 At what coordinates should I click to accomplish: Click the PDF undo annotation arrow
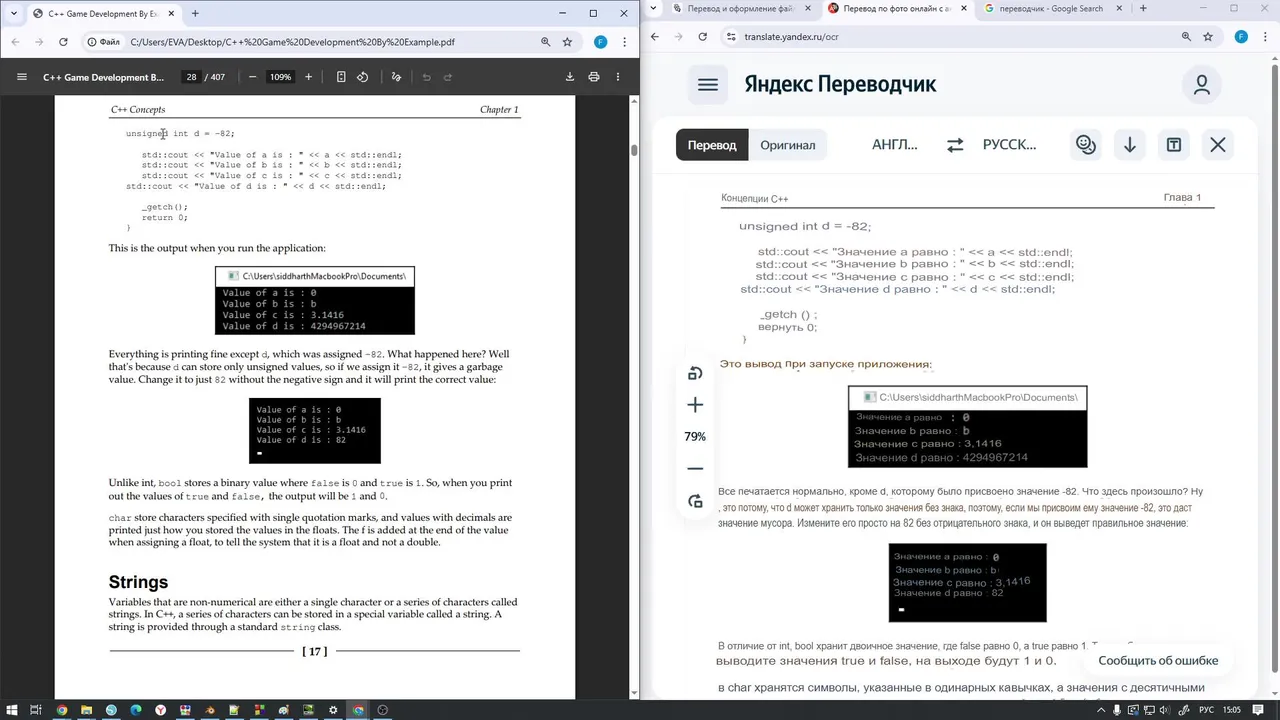426,77
